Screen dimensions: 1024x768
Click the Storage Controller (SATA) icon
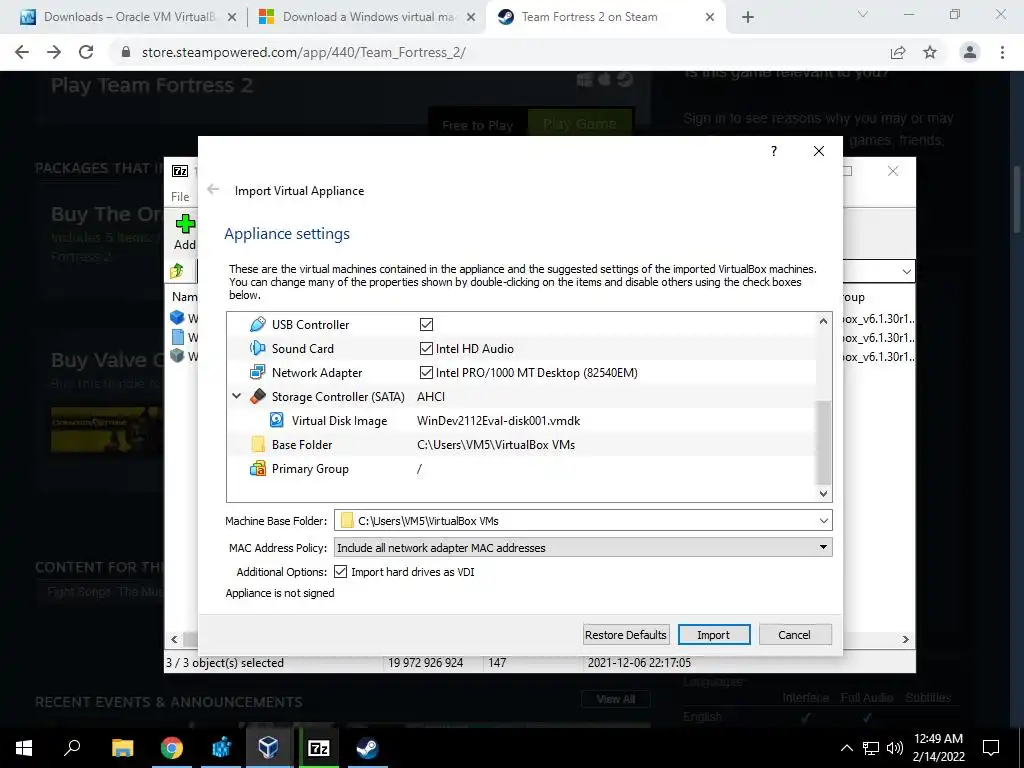coord(258,396)
